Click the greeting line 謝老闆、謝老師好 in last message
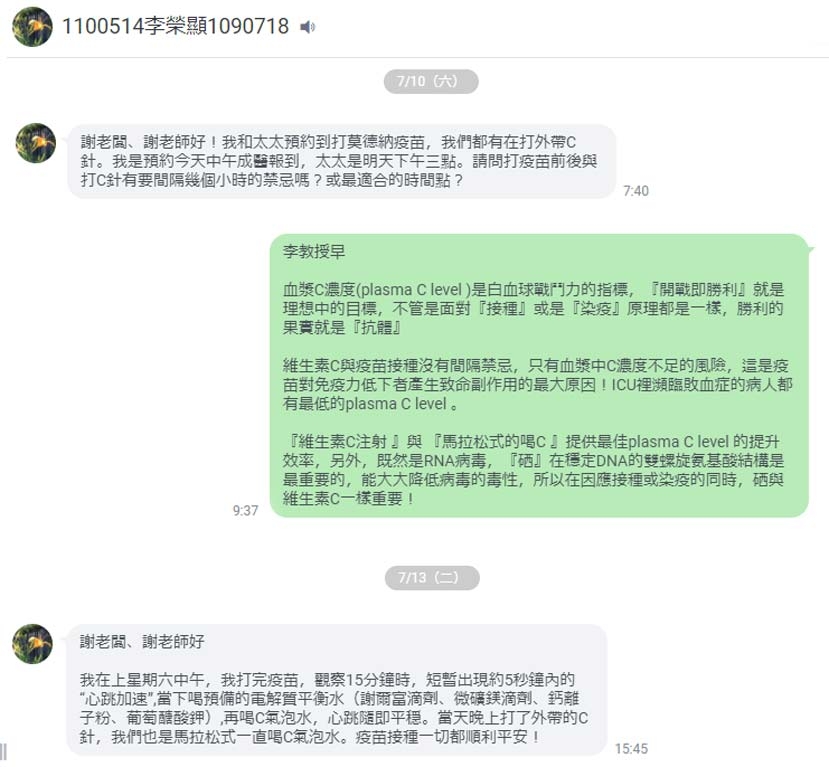829x767 pixels. pos(142,642)
